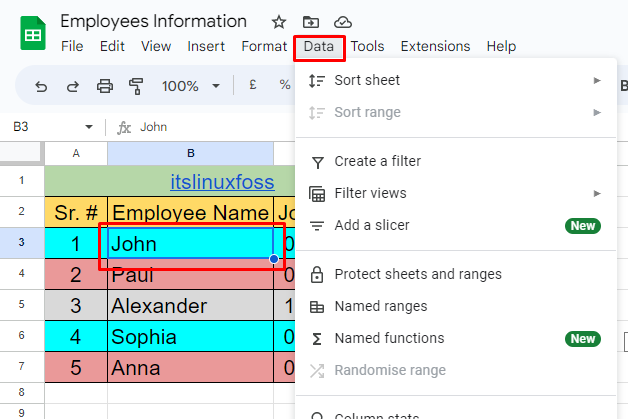Select the cell with serial number 4
Screen dimensions: 628x419
[x=76, y=336]
